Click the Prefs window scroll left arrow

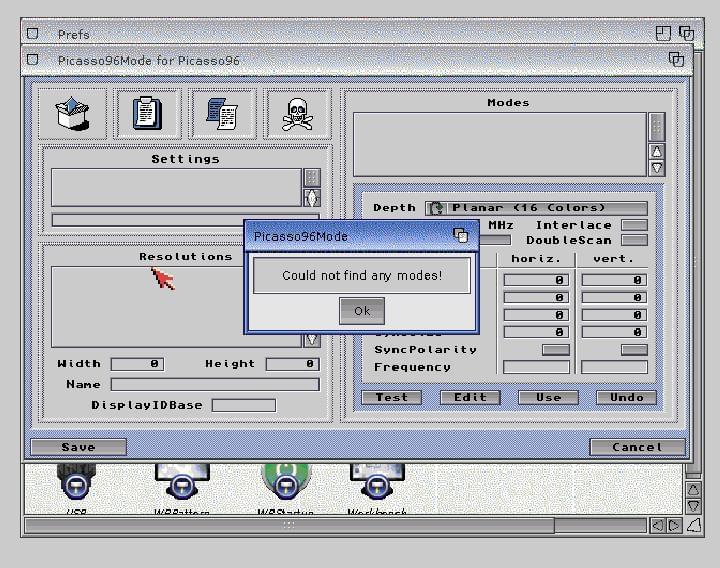point(657,525)
